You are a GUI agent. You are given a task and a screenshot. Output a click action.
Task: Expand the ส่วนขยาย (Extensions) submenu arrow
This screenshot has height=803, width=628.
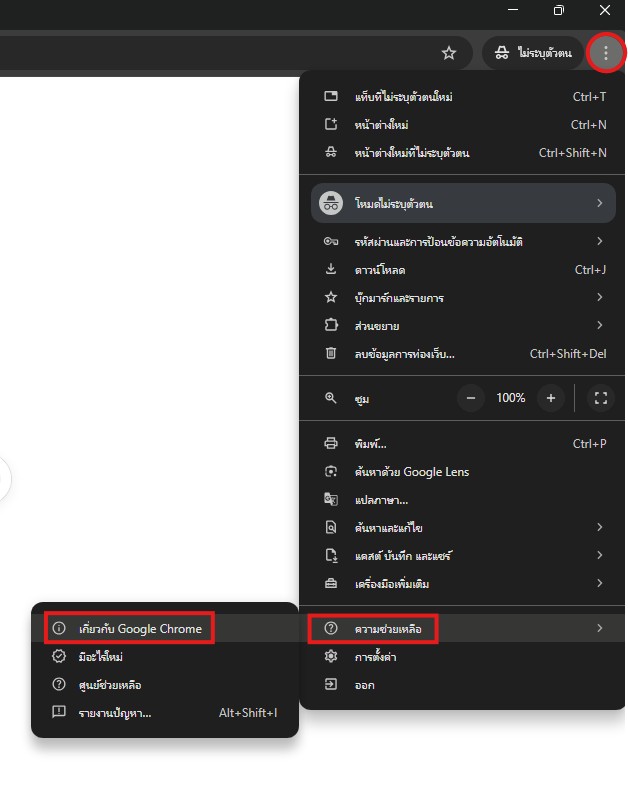[x=599, y=326]
